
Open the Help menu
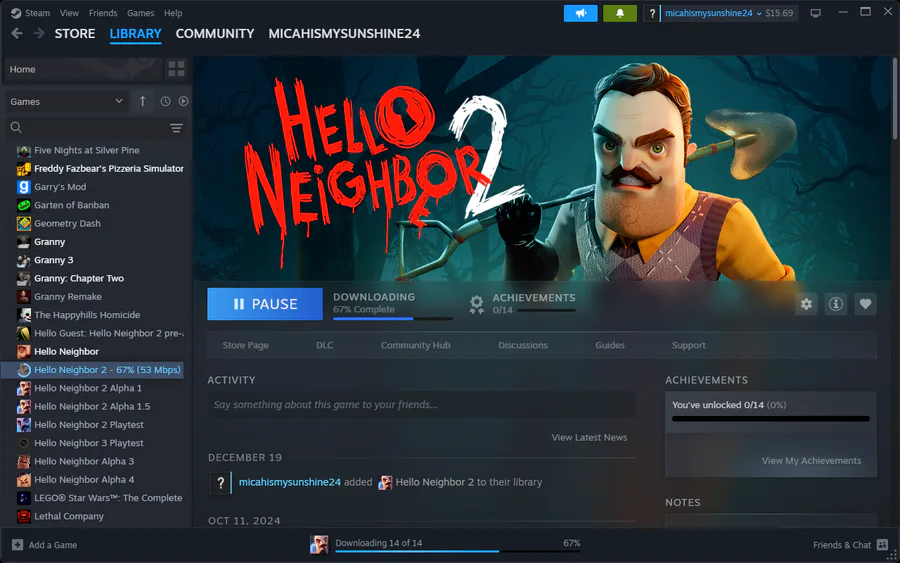173,13
